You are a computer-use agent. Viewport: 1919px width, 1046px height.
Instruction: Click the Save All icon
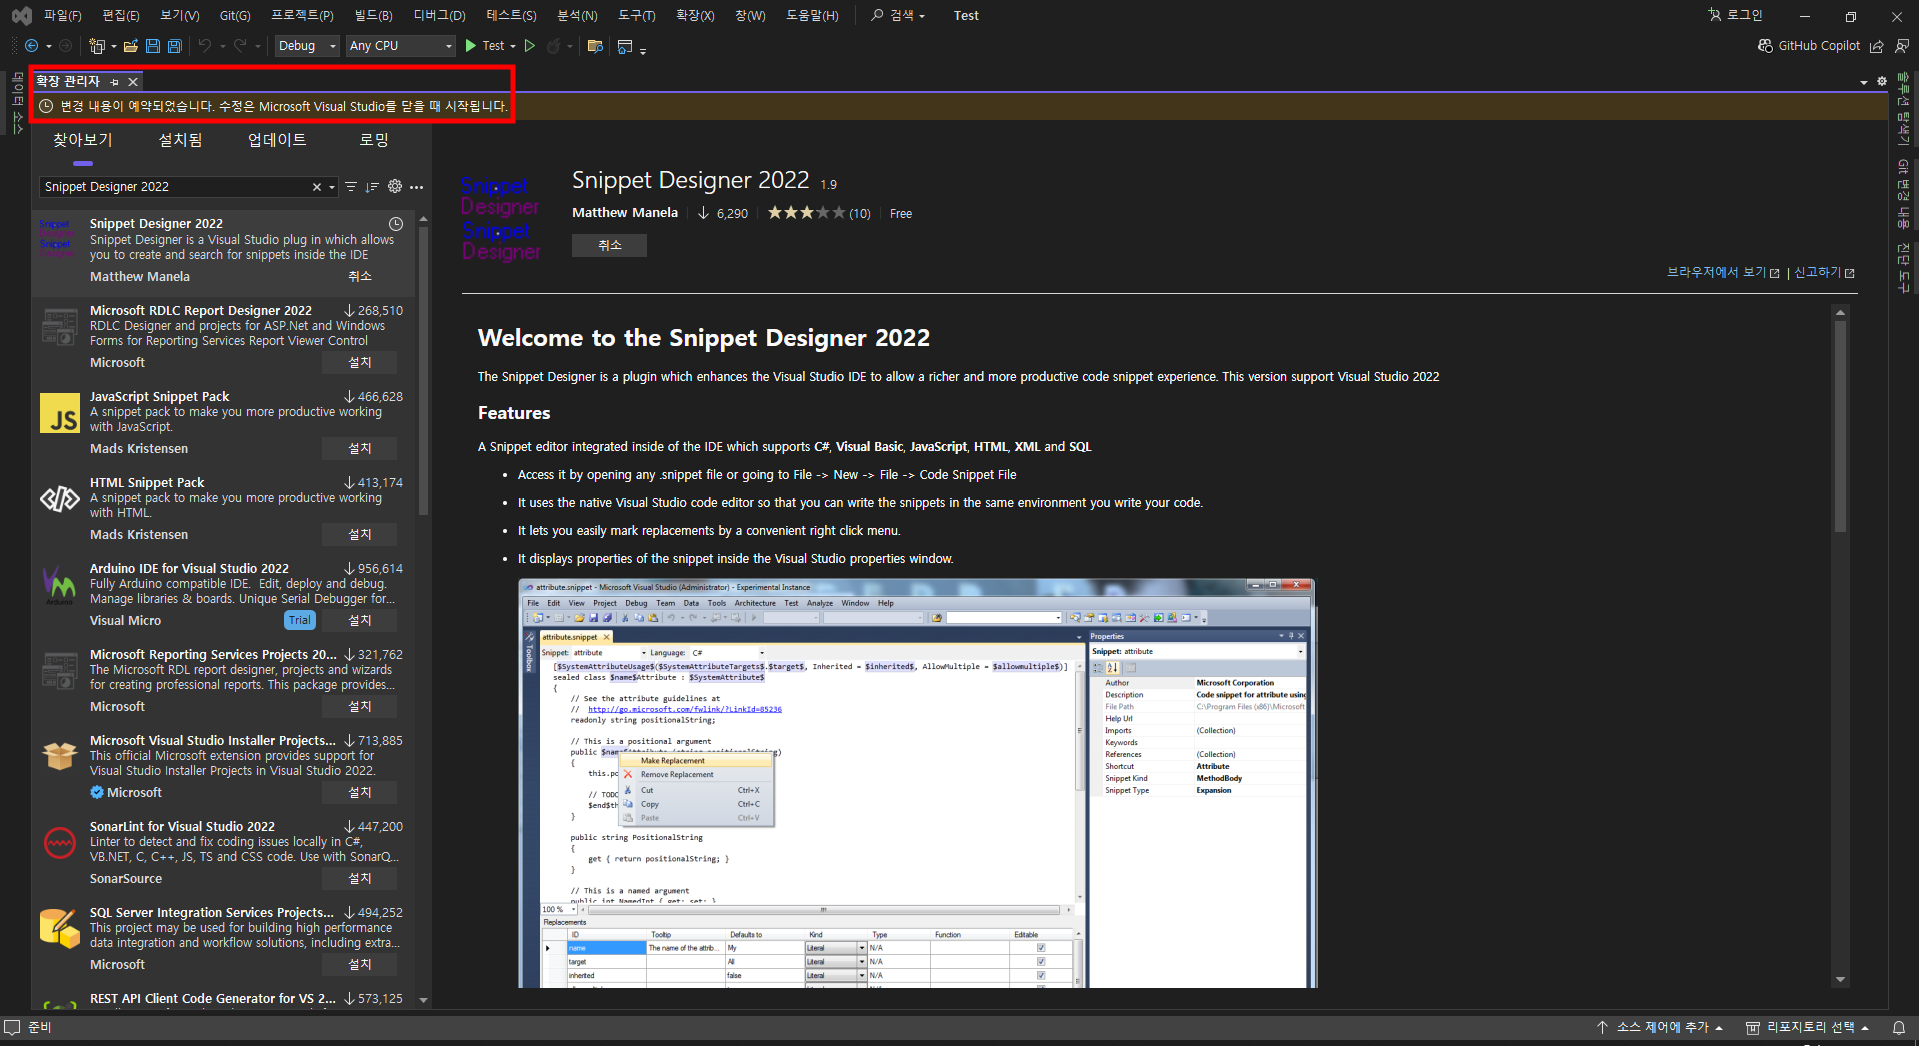click(x=175, y=46)
